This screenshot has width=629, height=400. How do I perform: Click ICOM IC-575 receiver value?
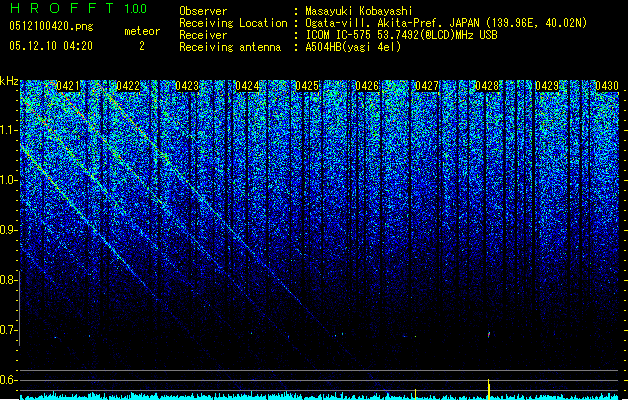coord(401,35)
